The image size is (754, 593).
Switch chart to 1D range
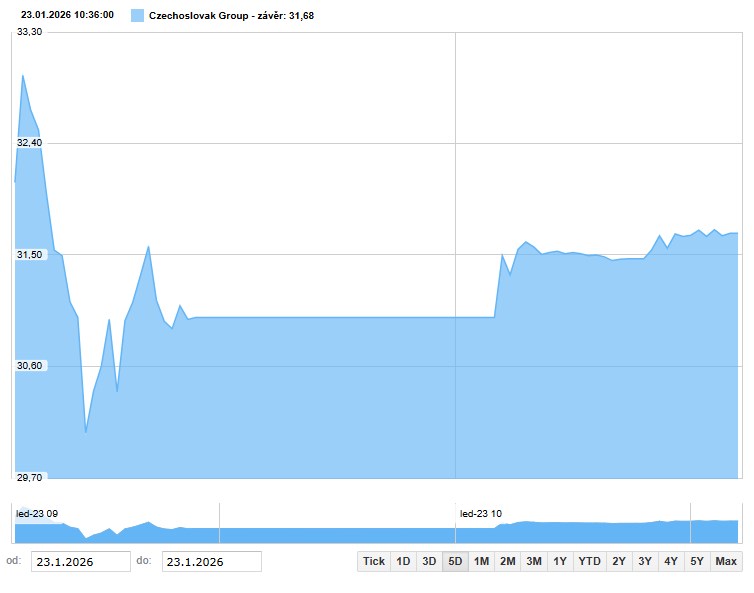click(403, 561)
